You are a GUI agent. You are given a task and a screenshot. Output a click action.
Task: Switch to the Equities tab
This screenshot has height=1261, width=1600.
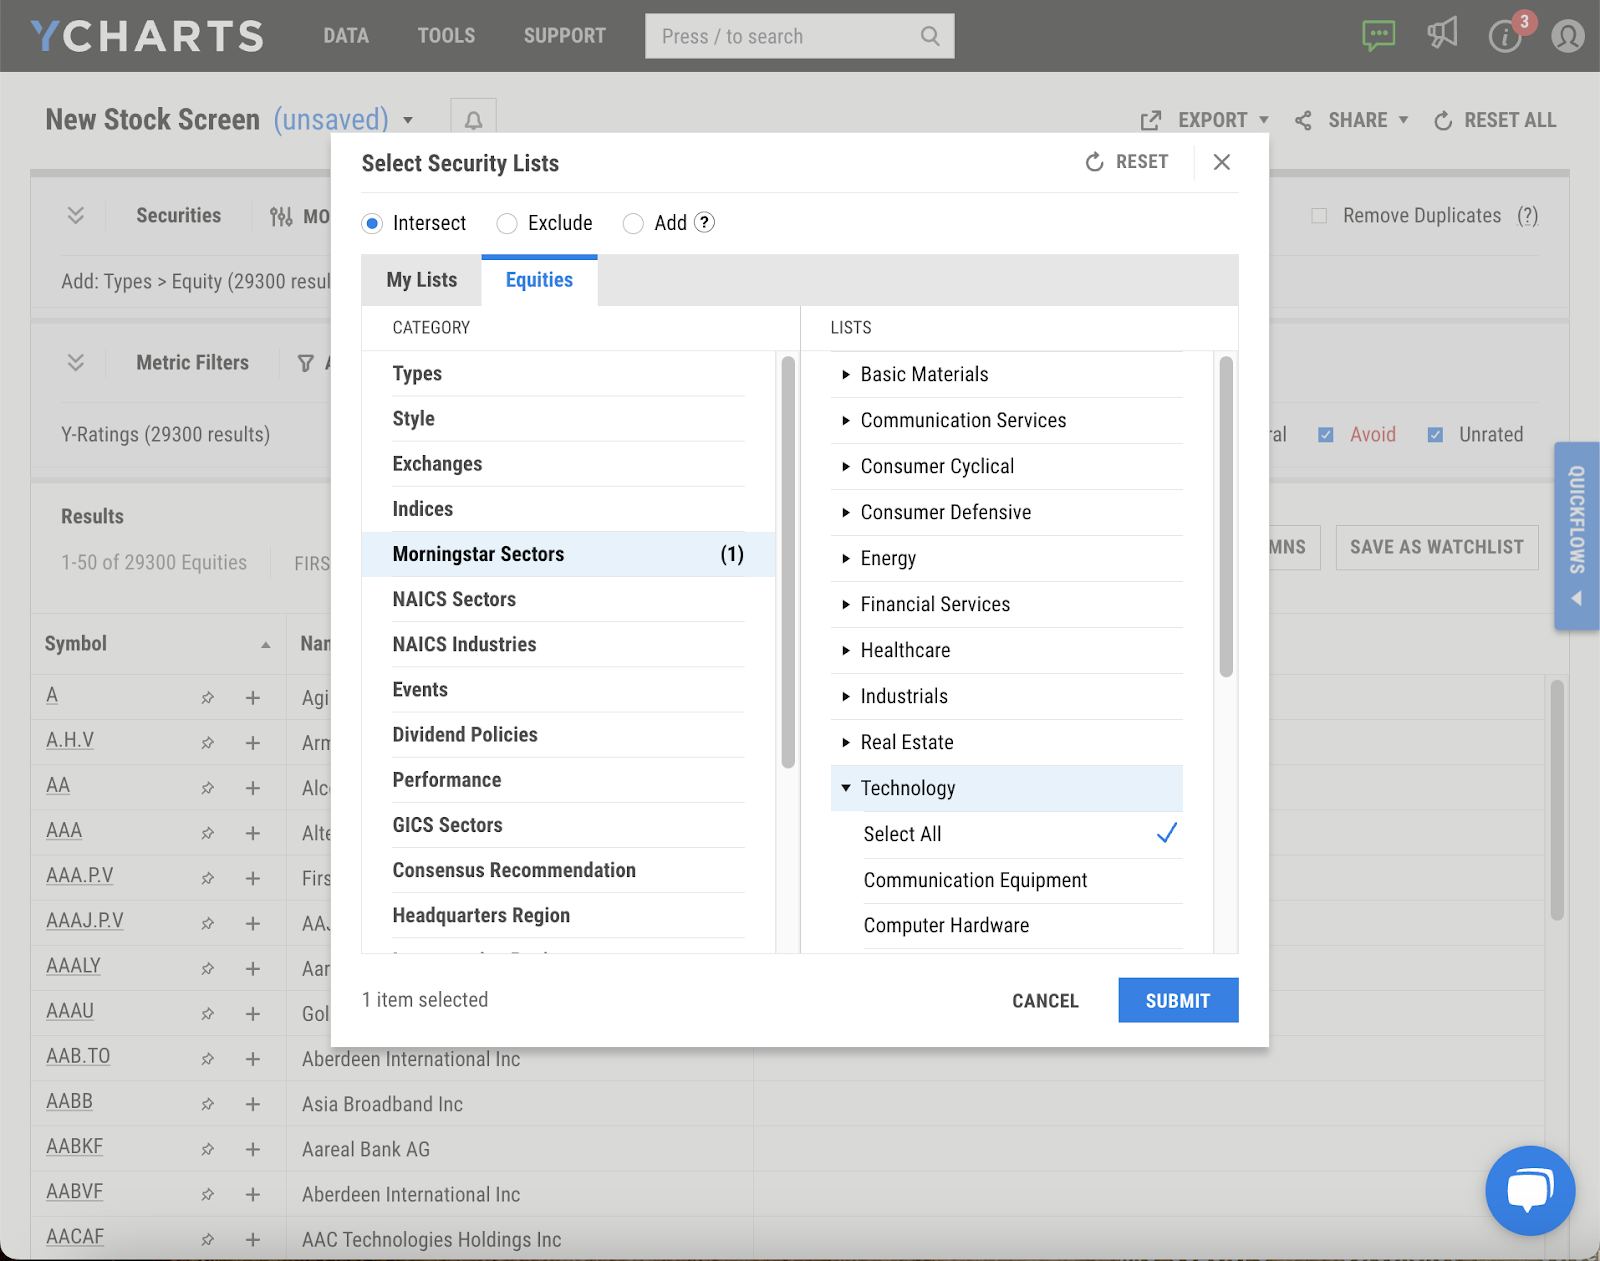click(x=539, y=280)
